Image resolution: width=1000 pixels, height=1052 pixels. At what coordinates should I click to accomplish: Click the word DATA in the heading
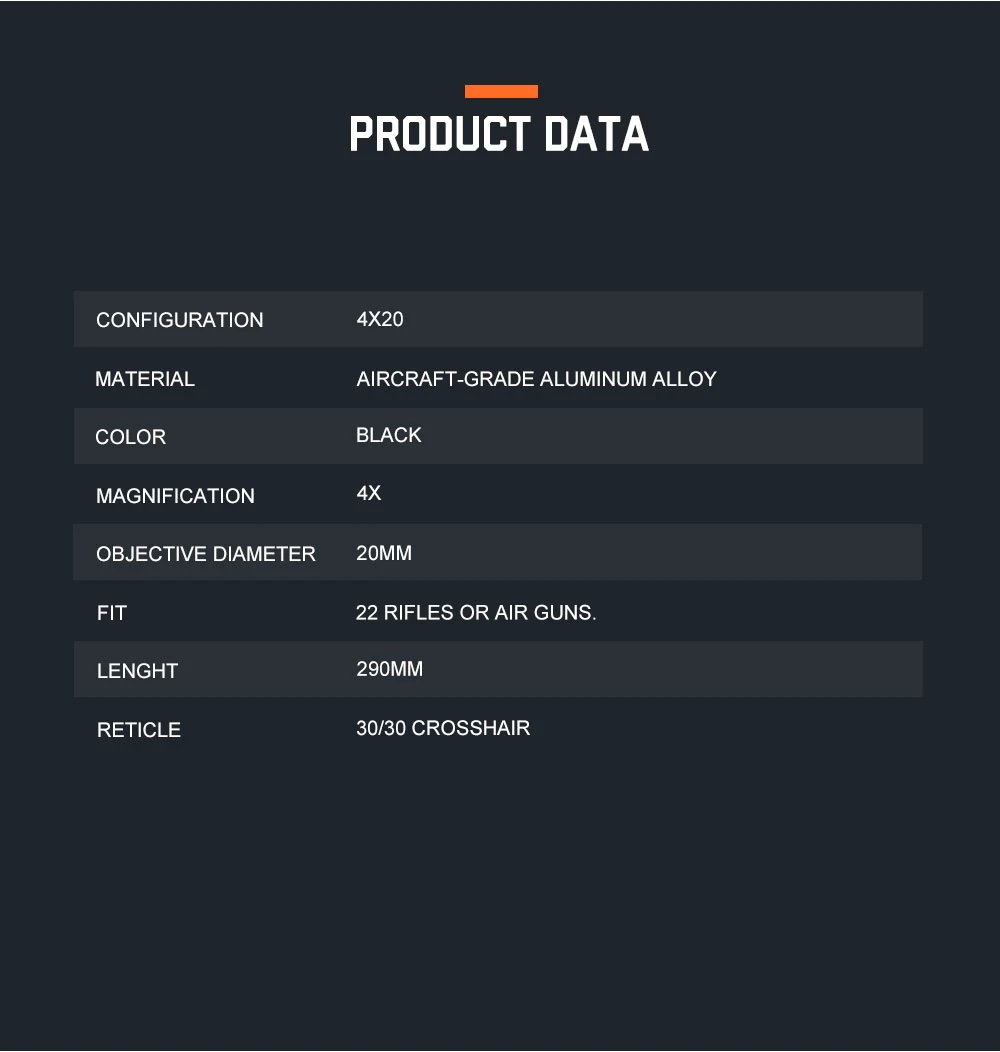click(x=596, y=135)
